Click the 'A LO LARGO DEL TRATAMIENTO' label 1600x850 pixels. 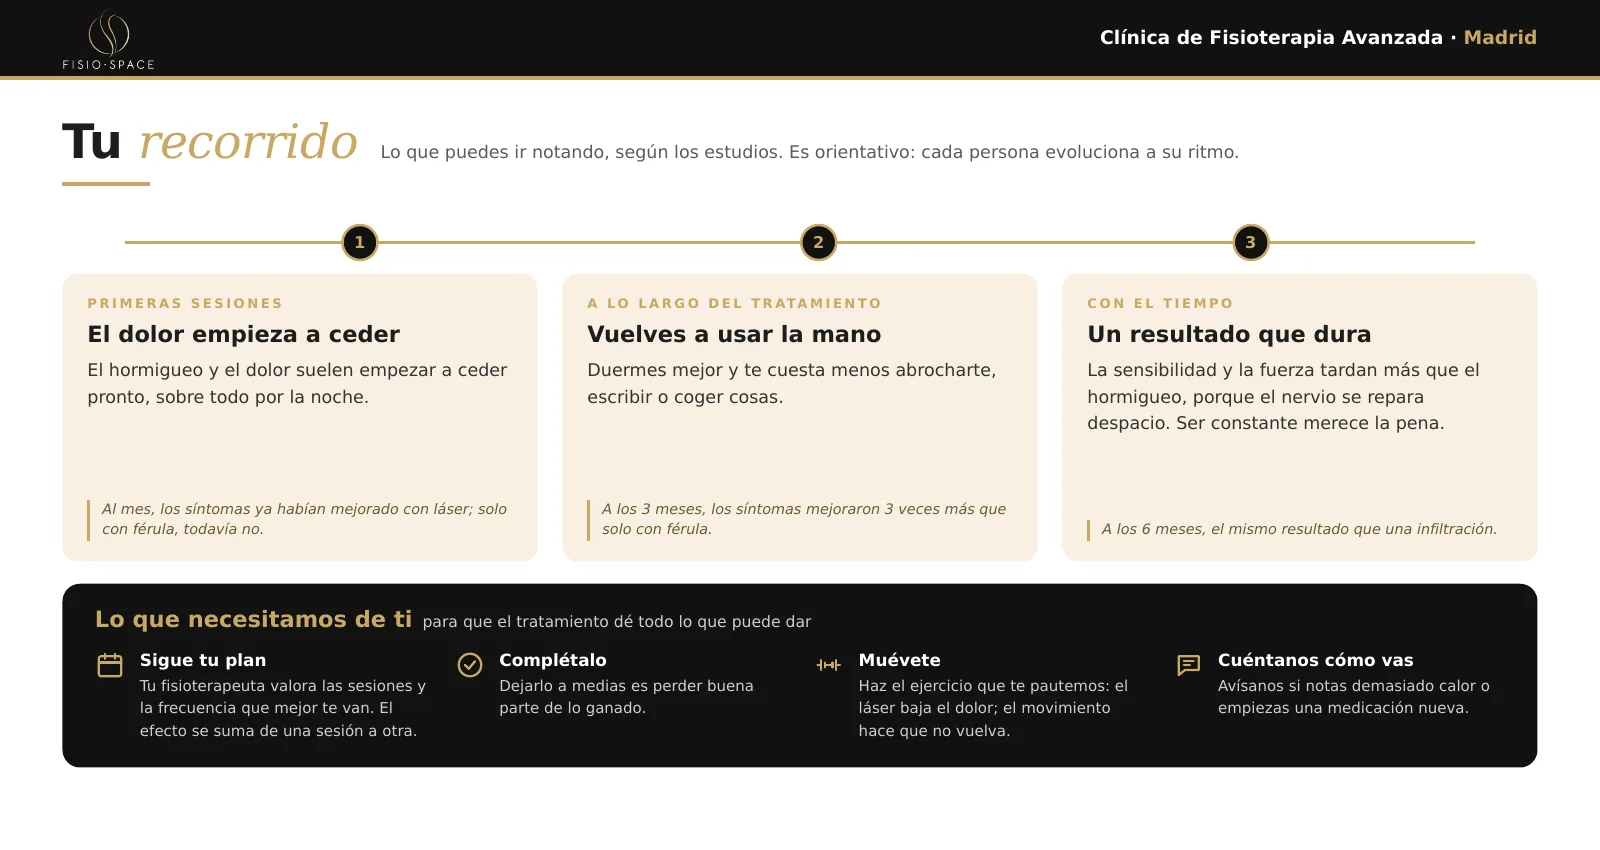(734, 303)
